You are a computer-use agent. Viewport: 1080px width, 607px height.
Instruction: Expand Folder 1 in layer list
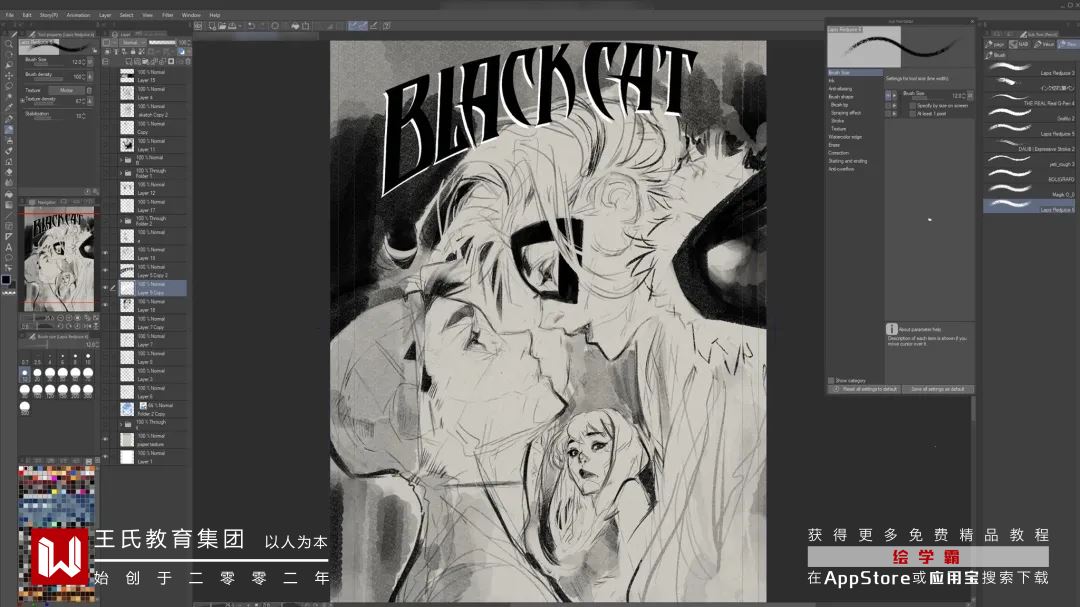tap(121, 173)
